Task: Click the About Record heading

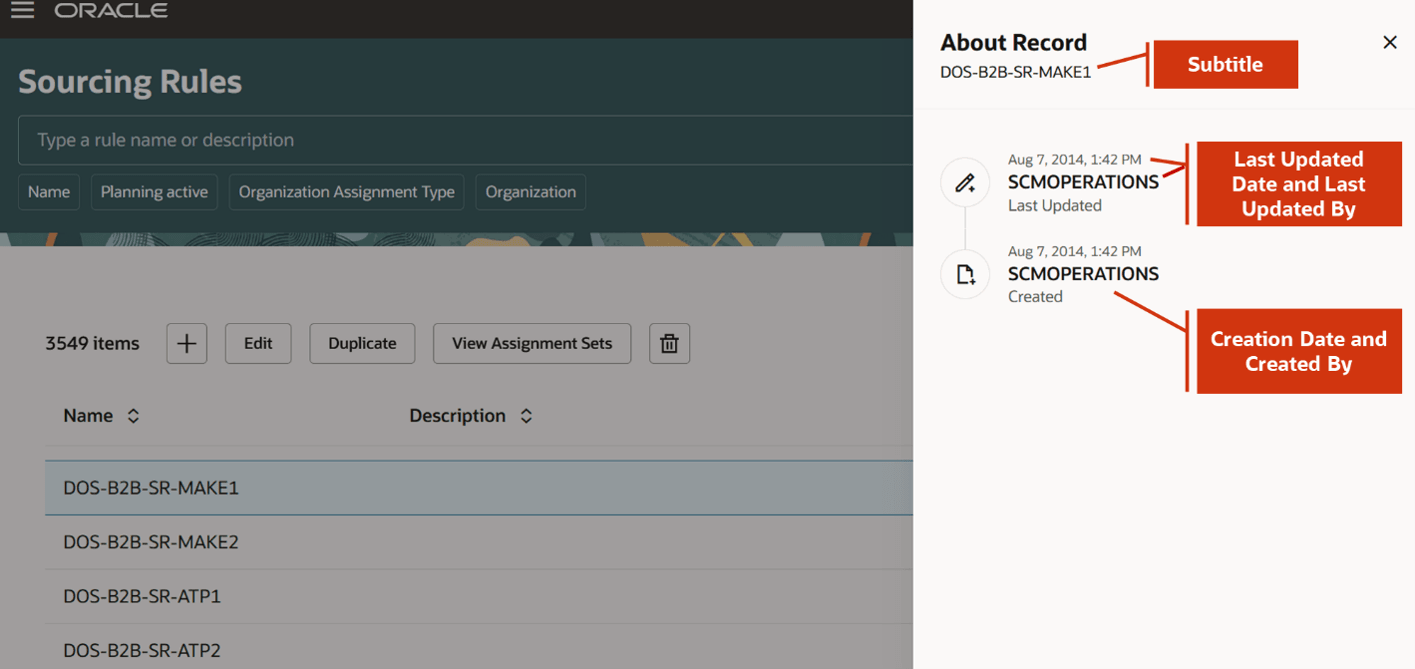Action: pyautogui.click(x=1013, y=43)
